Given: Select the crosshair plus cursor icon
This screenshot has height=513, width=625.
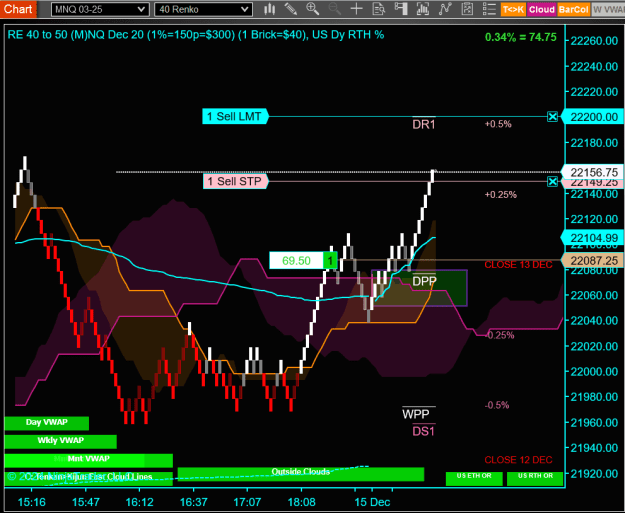Looking at the screenshot, I should (x=356, y=9).
